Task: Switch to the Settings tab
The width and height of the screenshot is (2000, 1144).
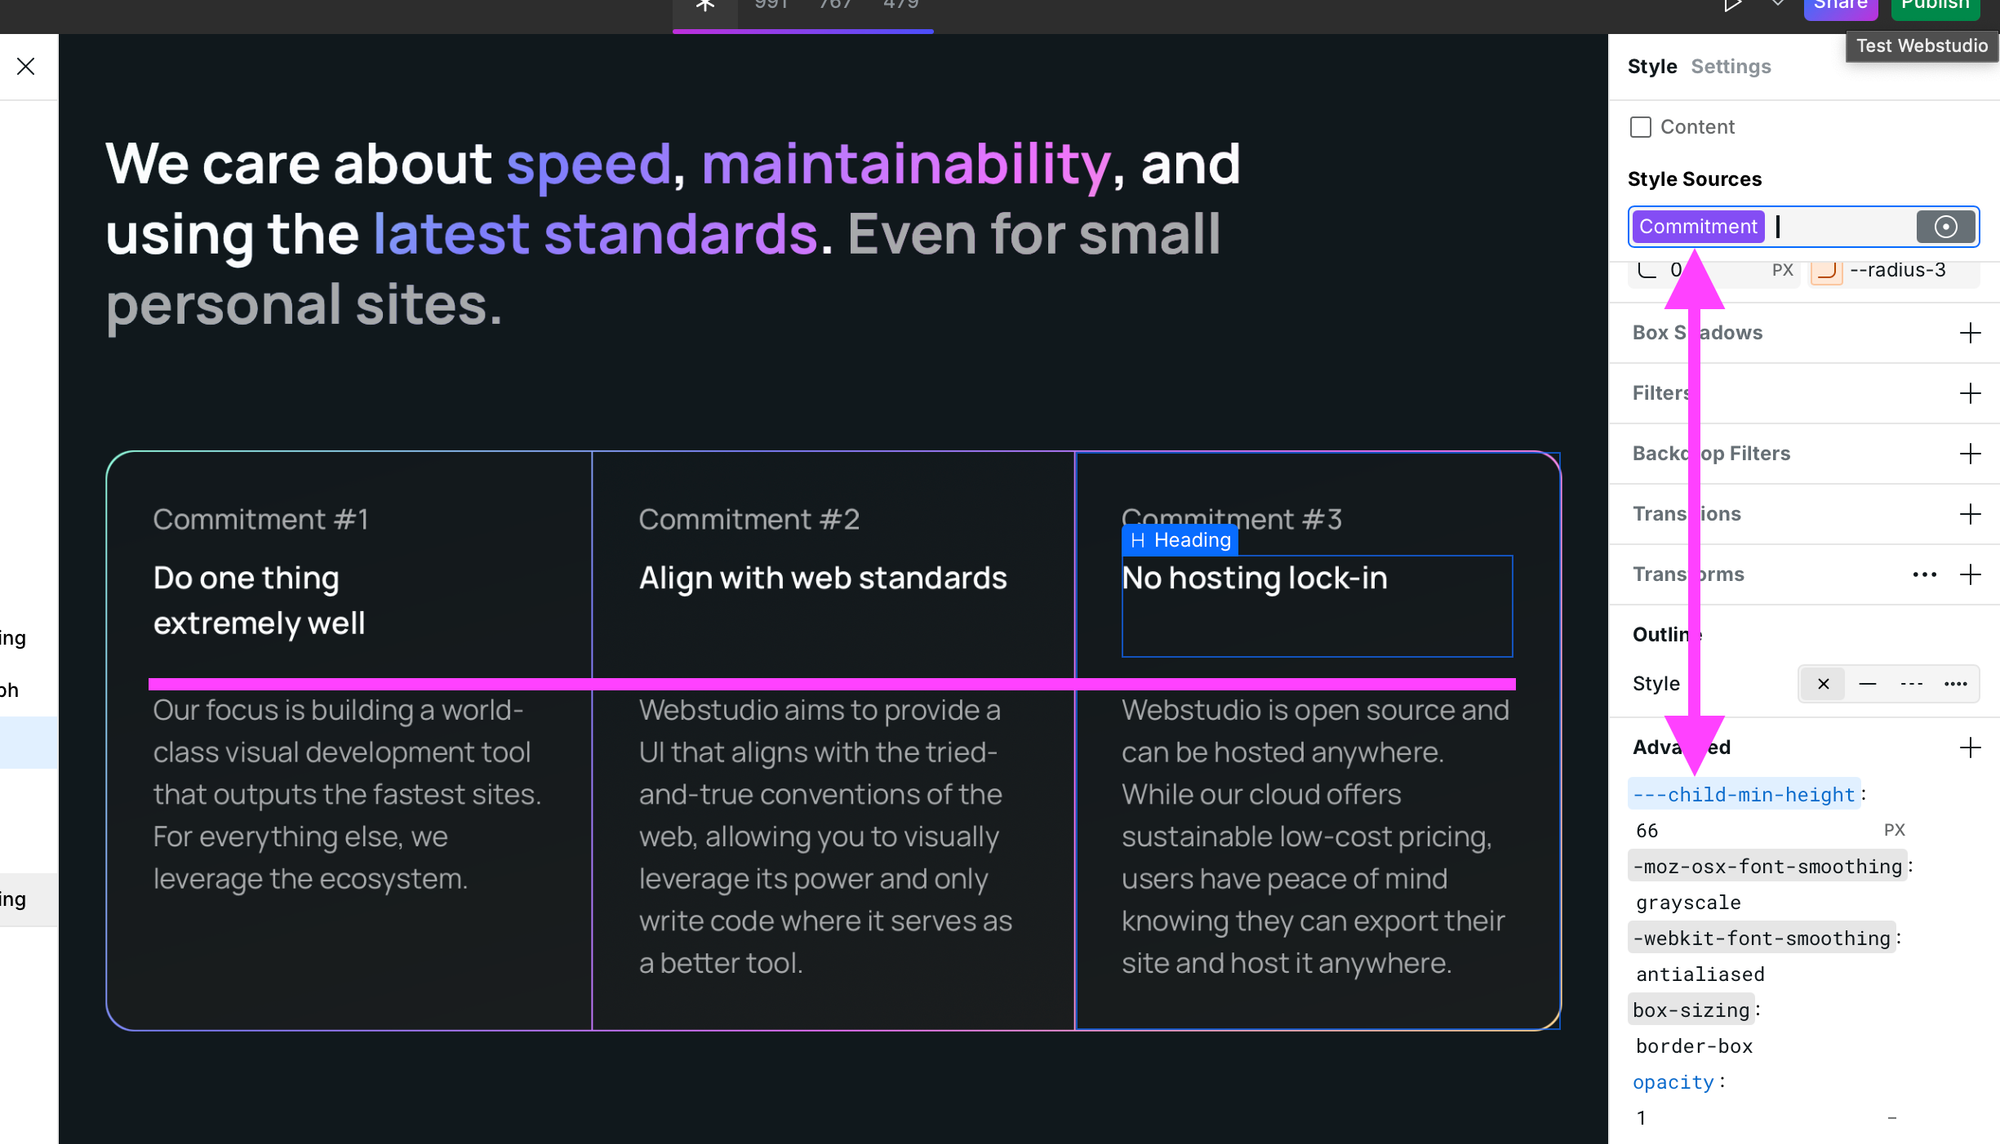Action: coord(1730,66)
